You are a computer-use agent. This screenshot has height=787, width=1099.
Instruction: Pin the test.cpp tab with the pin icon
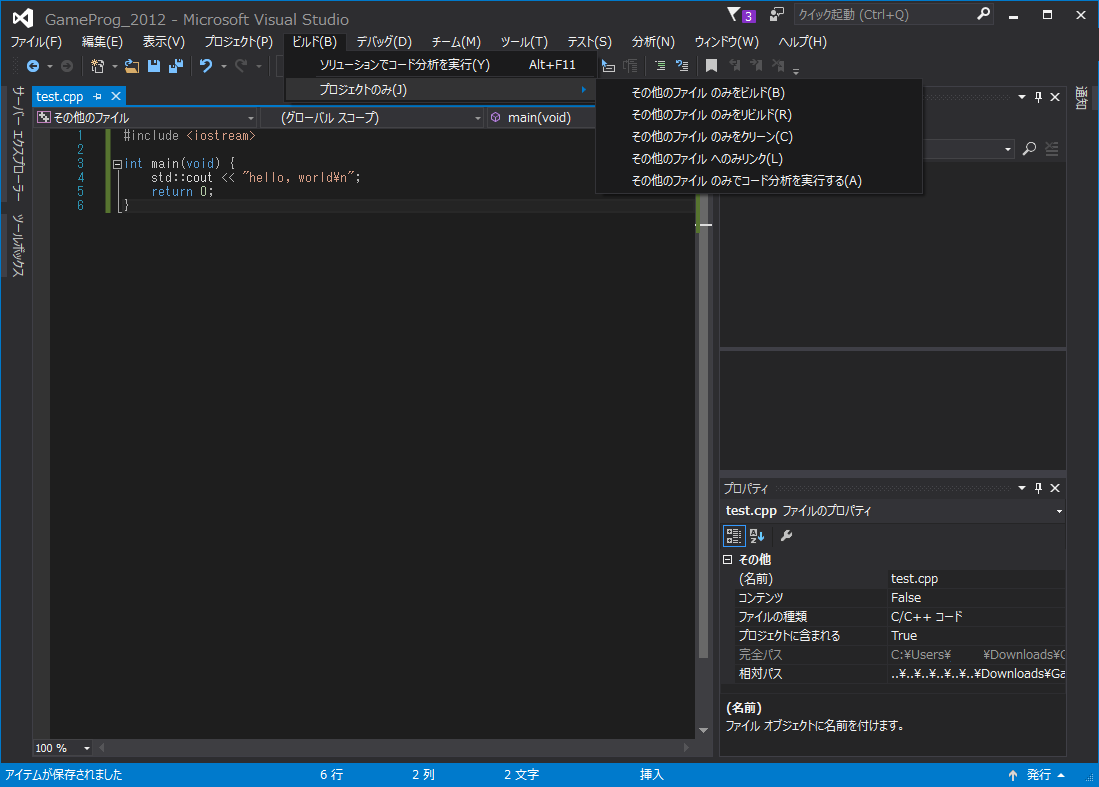(97, 96)
